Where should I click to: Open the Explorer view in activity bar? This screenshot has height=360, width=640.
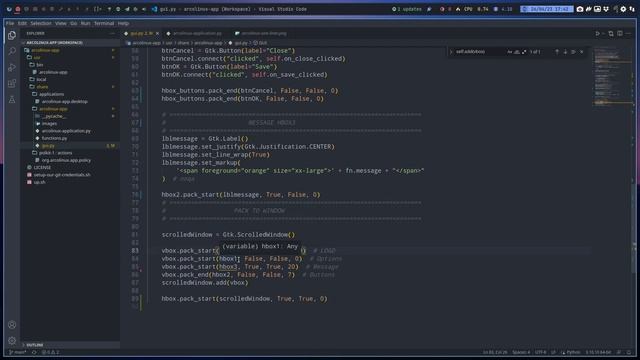(12, 36)
